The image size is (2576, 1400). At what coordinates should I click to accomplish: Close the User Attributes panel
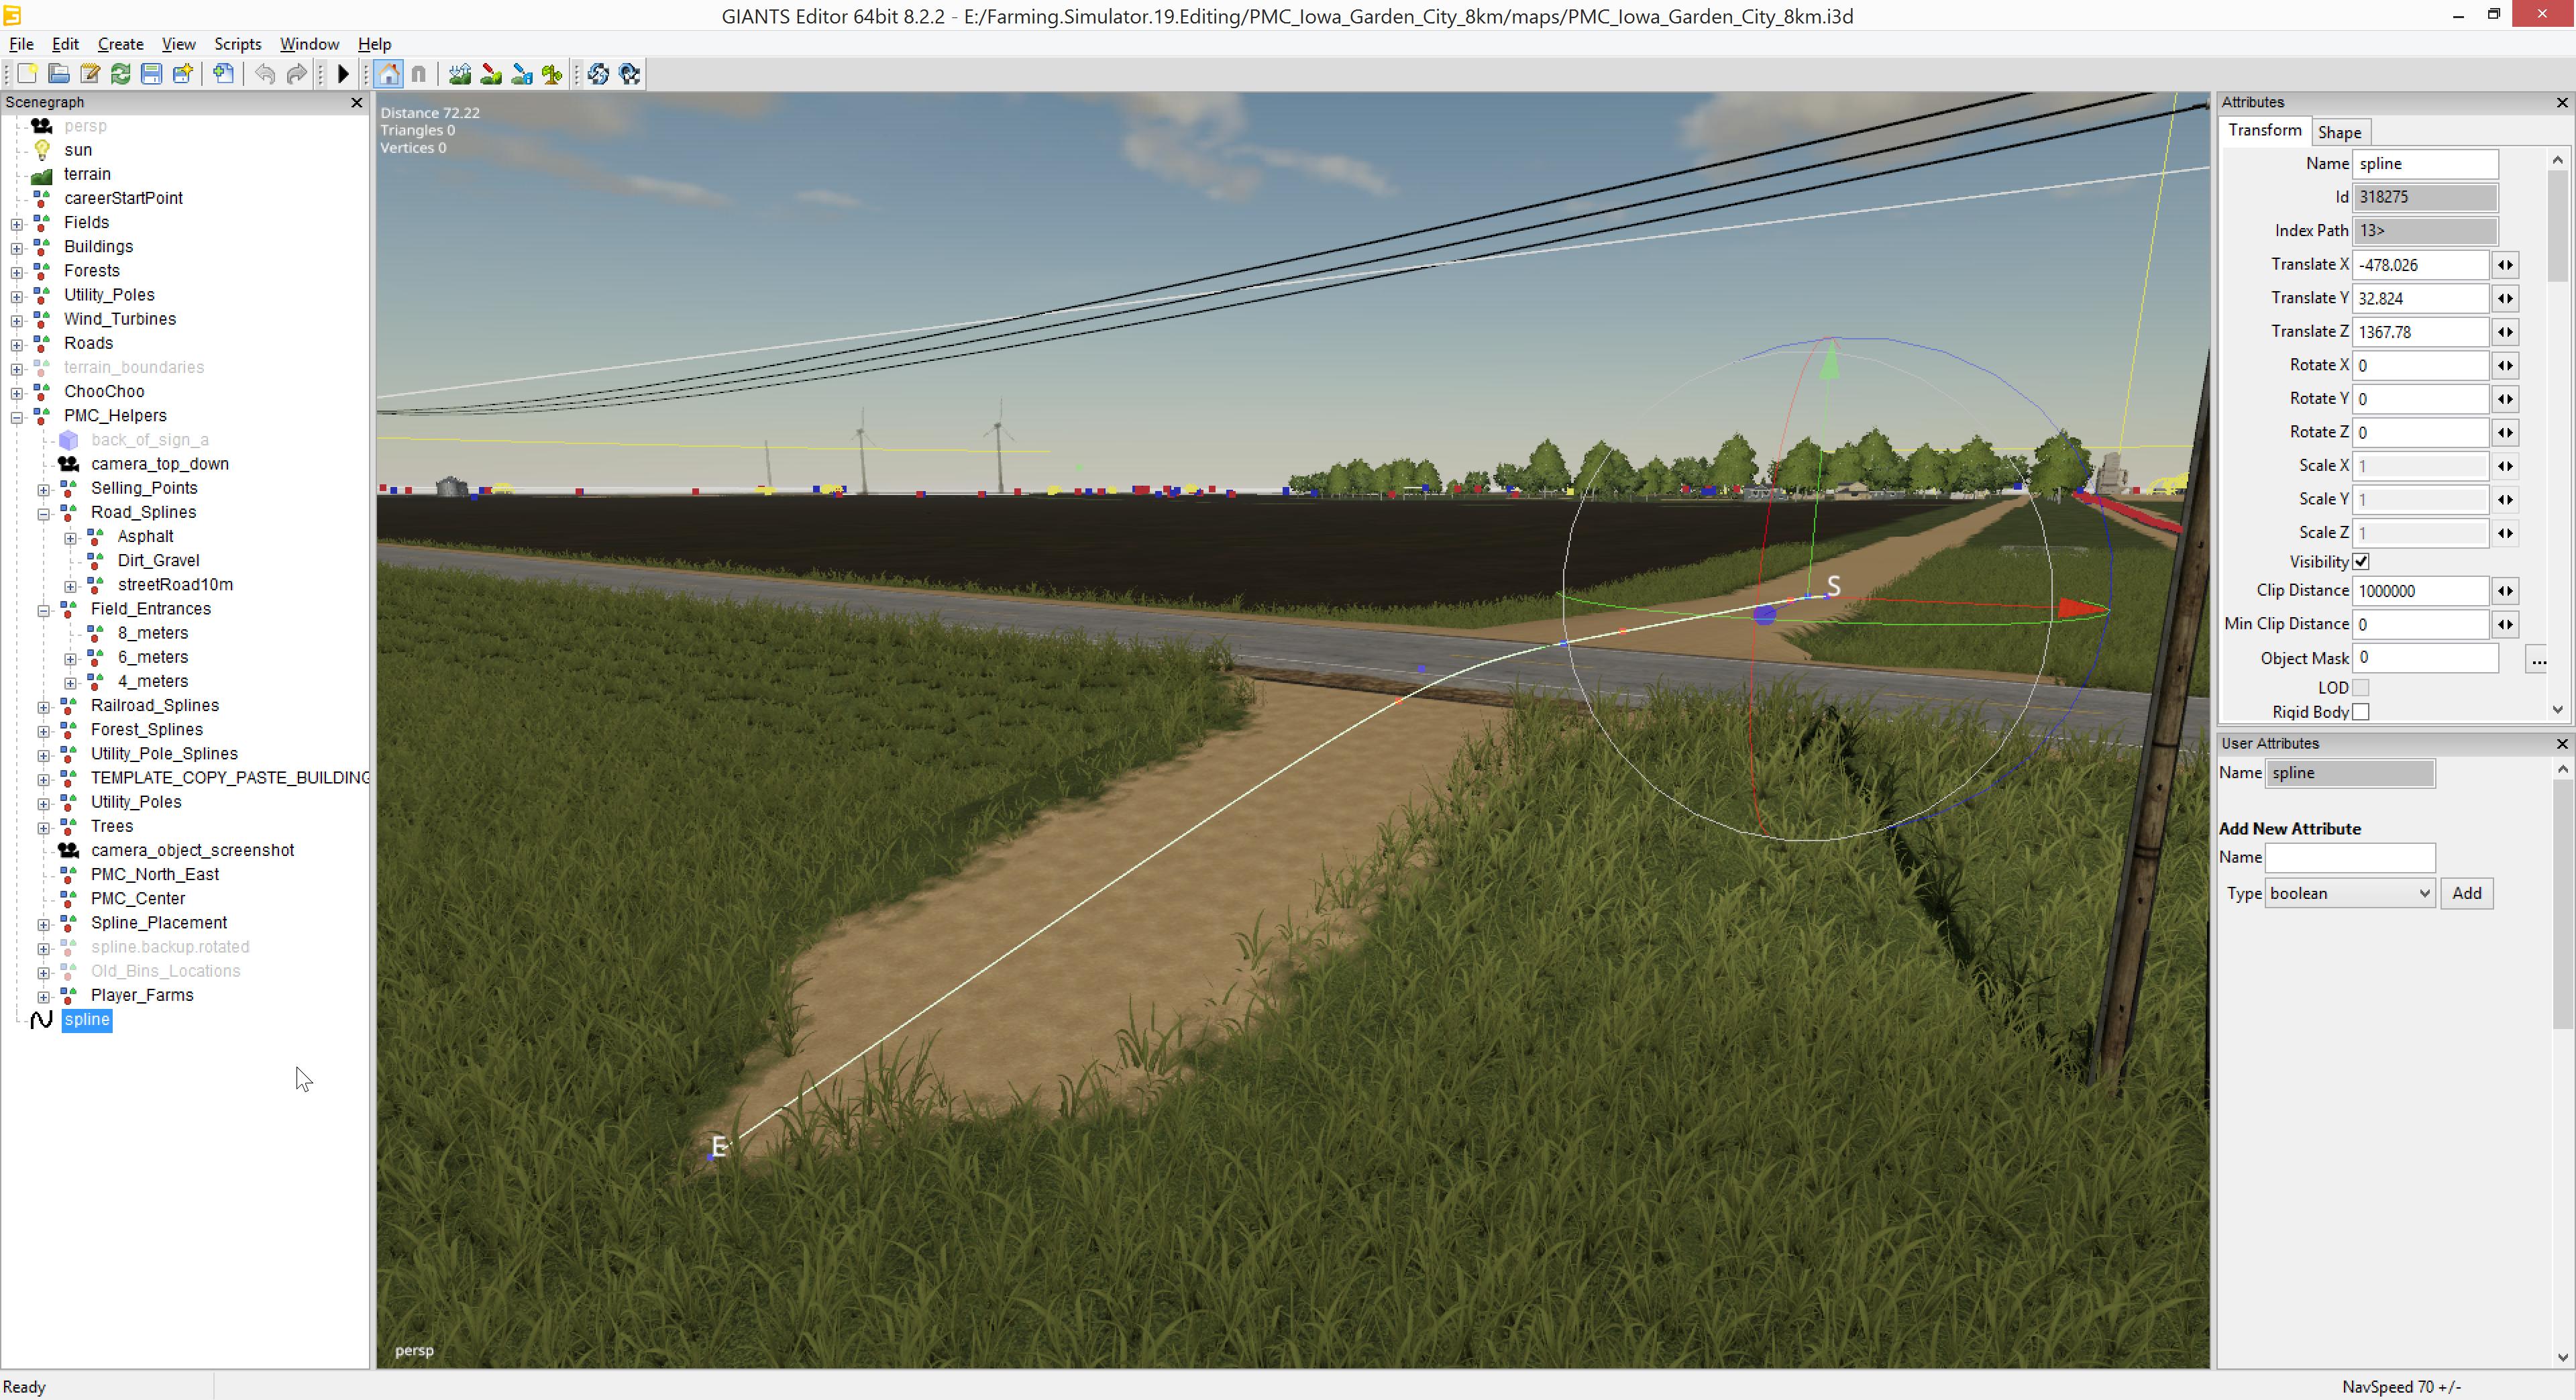pos(2562,744)
